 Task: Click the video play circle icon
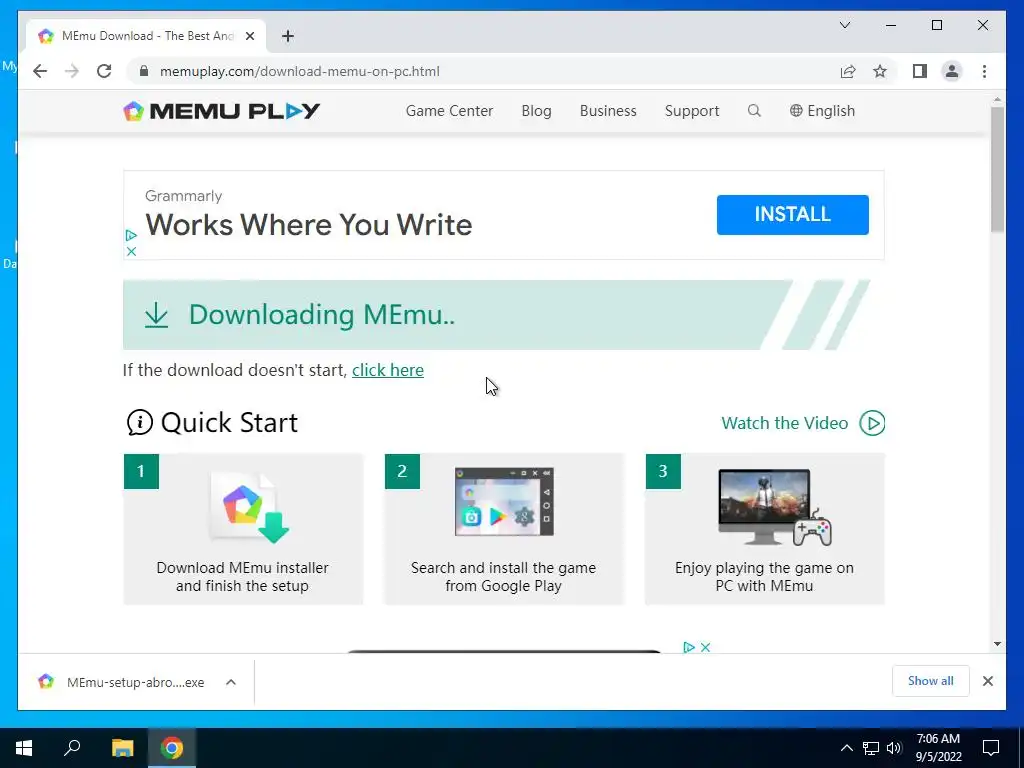tap(872, 423)
